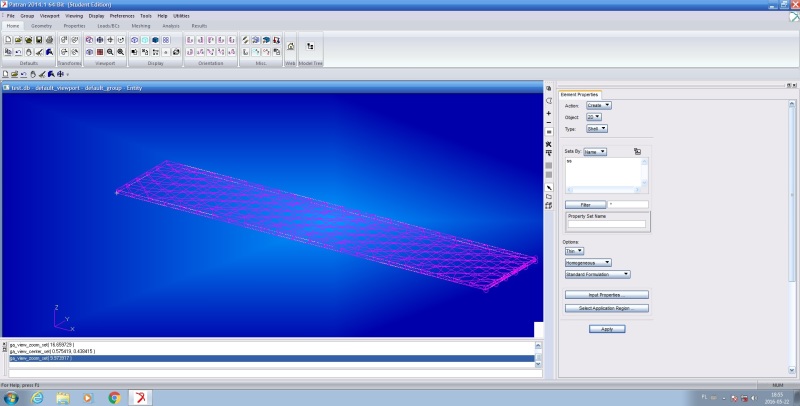The image size is (800, 406).
Task: Select the Smooth Shaded solid blue cube icon
Action: [155, 40]
